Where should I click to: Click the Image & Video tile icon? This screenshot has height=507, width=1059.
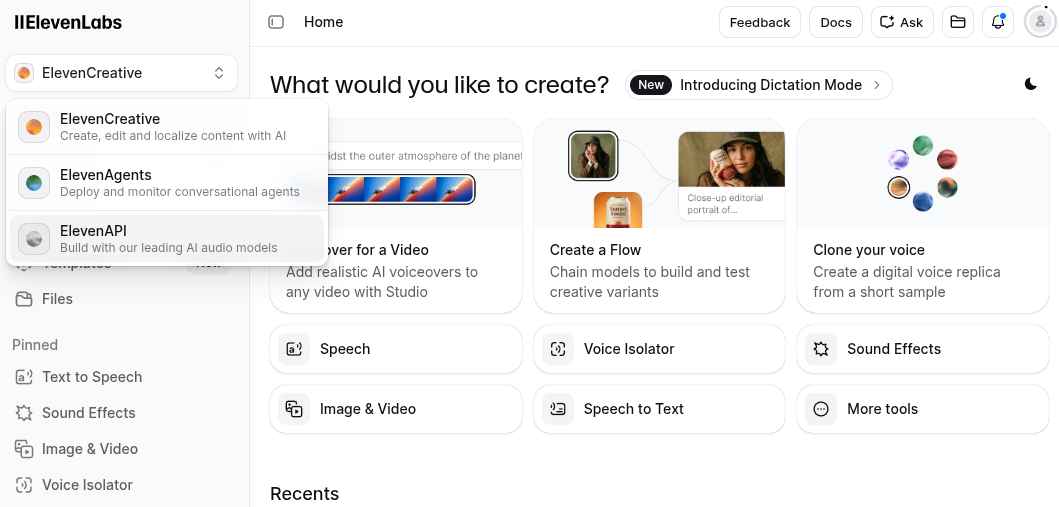click(x=294, y=409)
